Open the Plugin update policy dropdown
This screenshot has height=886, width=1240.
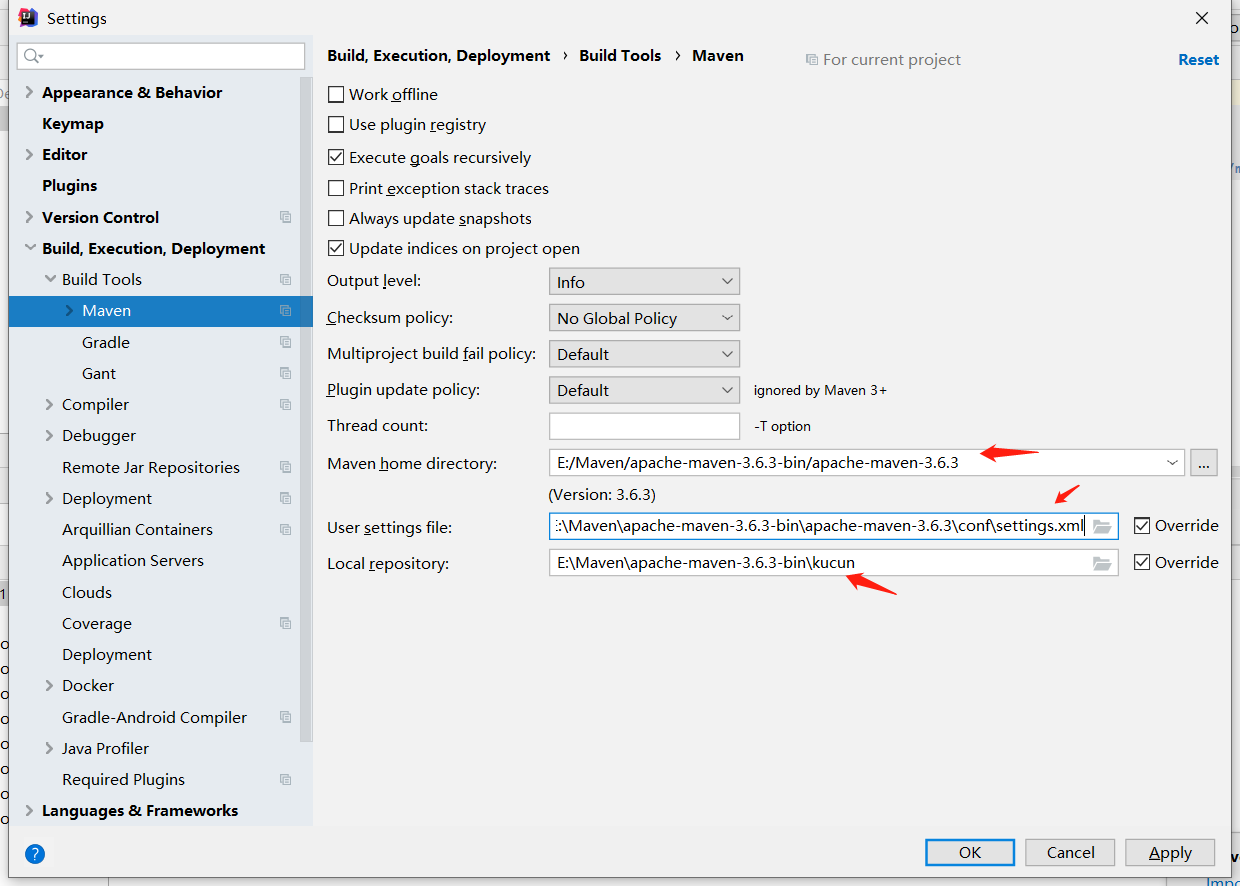point(644,390)
